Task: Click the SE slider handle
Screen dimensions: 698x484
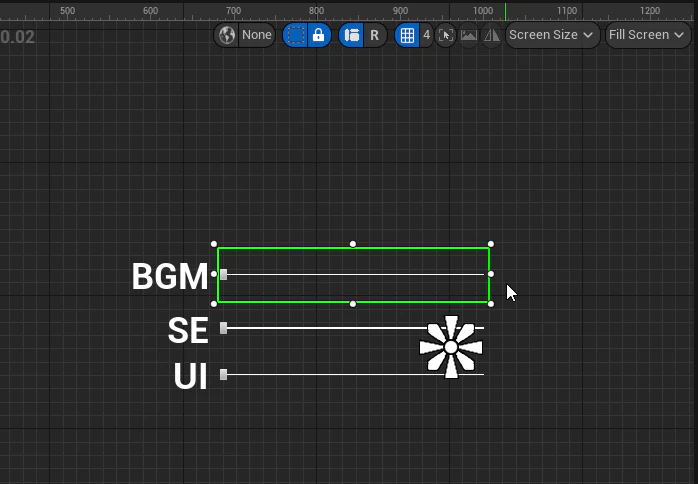Action: [223, 328]
